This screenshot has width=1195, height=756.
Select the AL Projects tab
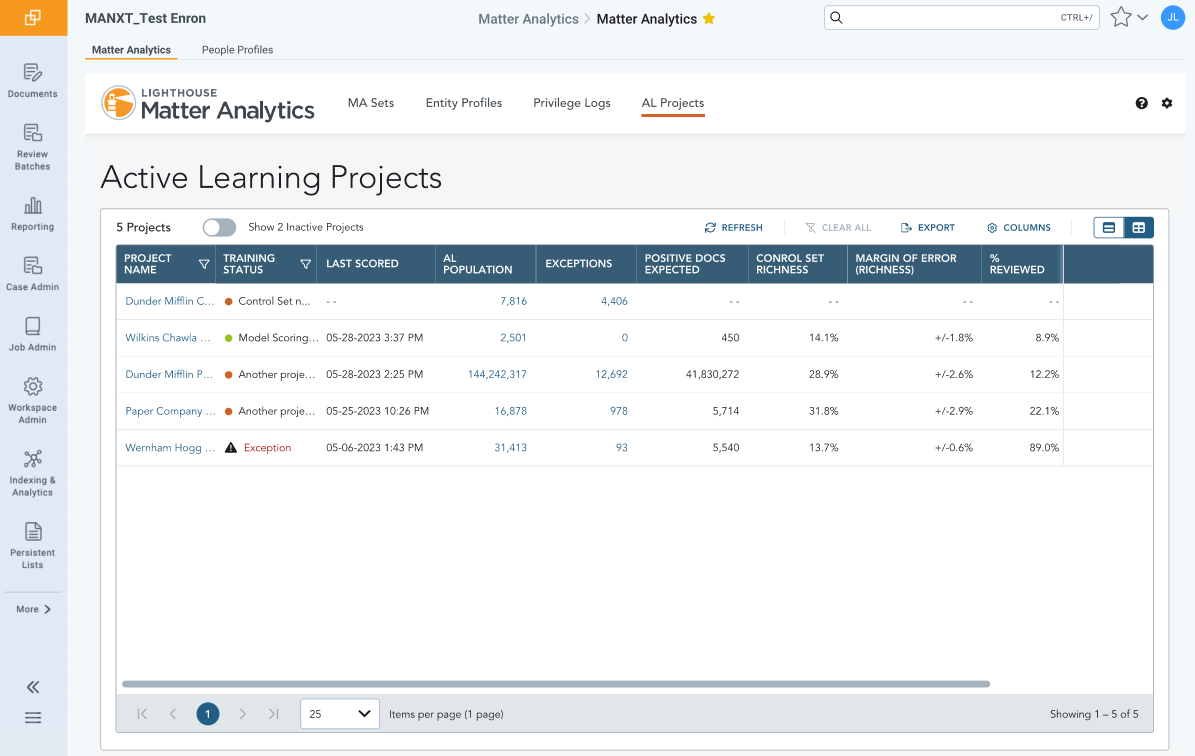tap(673, 103)
